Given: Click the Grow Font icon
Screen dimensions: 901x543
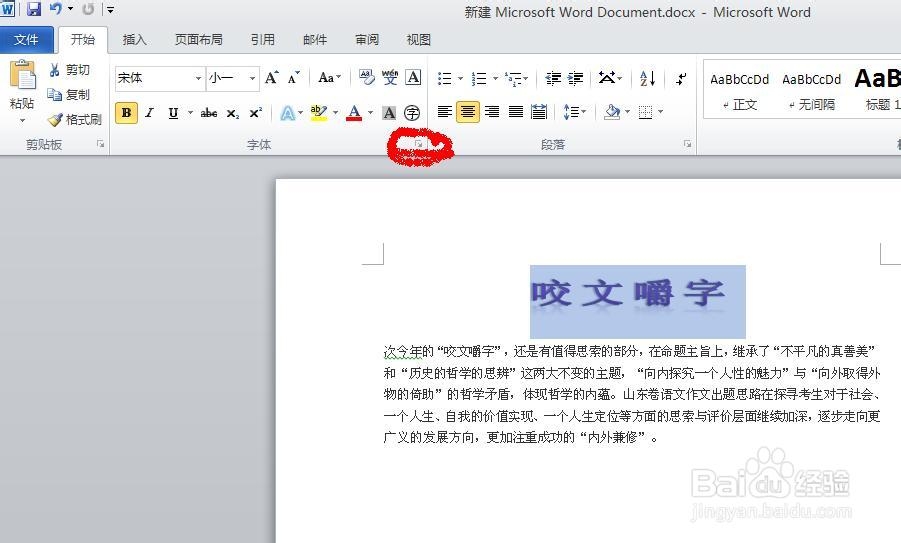Looking at the screenshot, I should (272, 78).
